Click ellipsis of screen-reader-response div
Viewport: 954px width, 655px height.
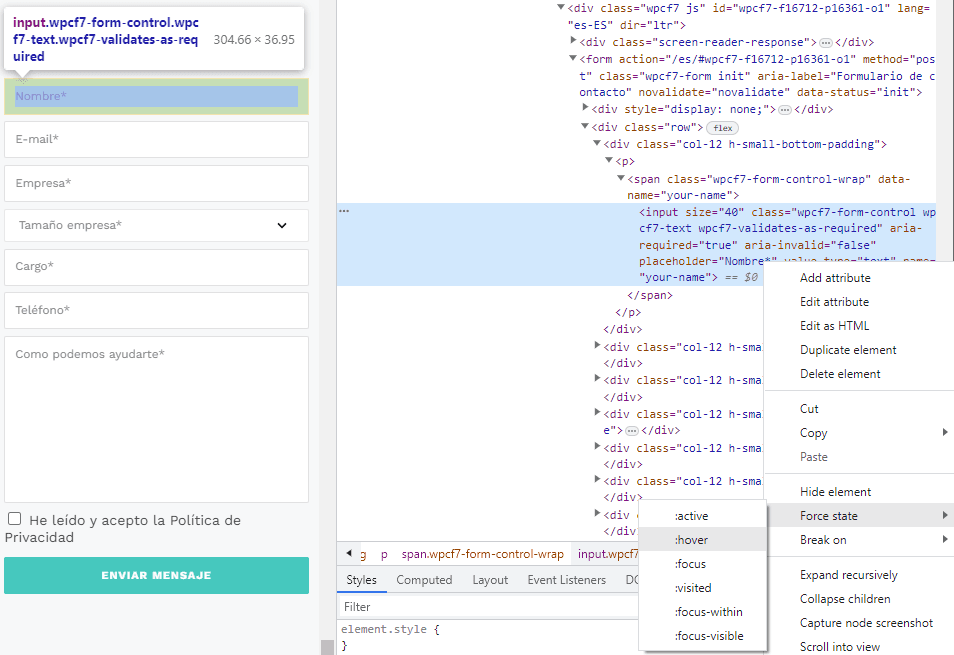826,43
